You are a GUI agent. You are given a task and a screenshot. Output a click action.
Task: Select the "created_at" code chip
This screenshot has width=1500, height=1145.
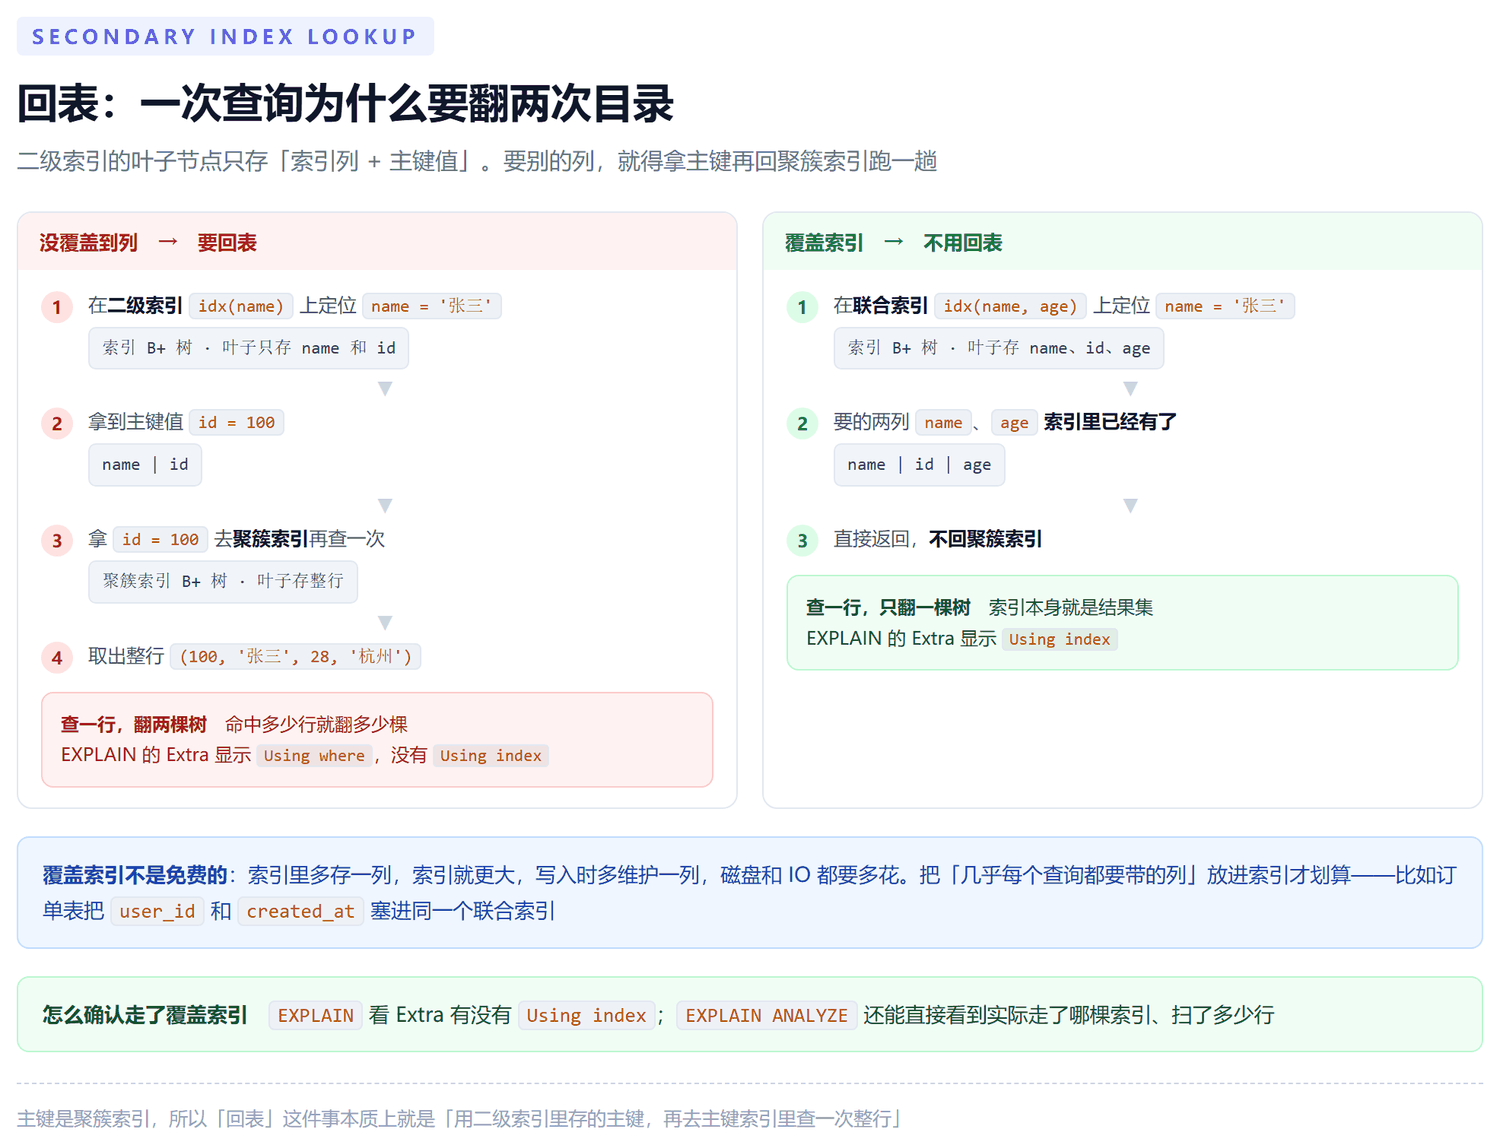coord(301,911)
